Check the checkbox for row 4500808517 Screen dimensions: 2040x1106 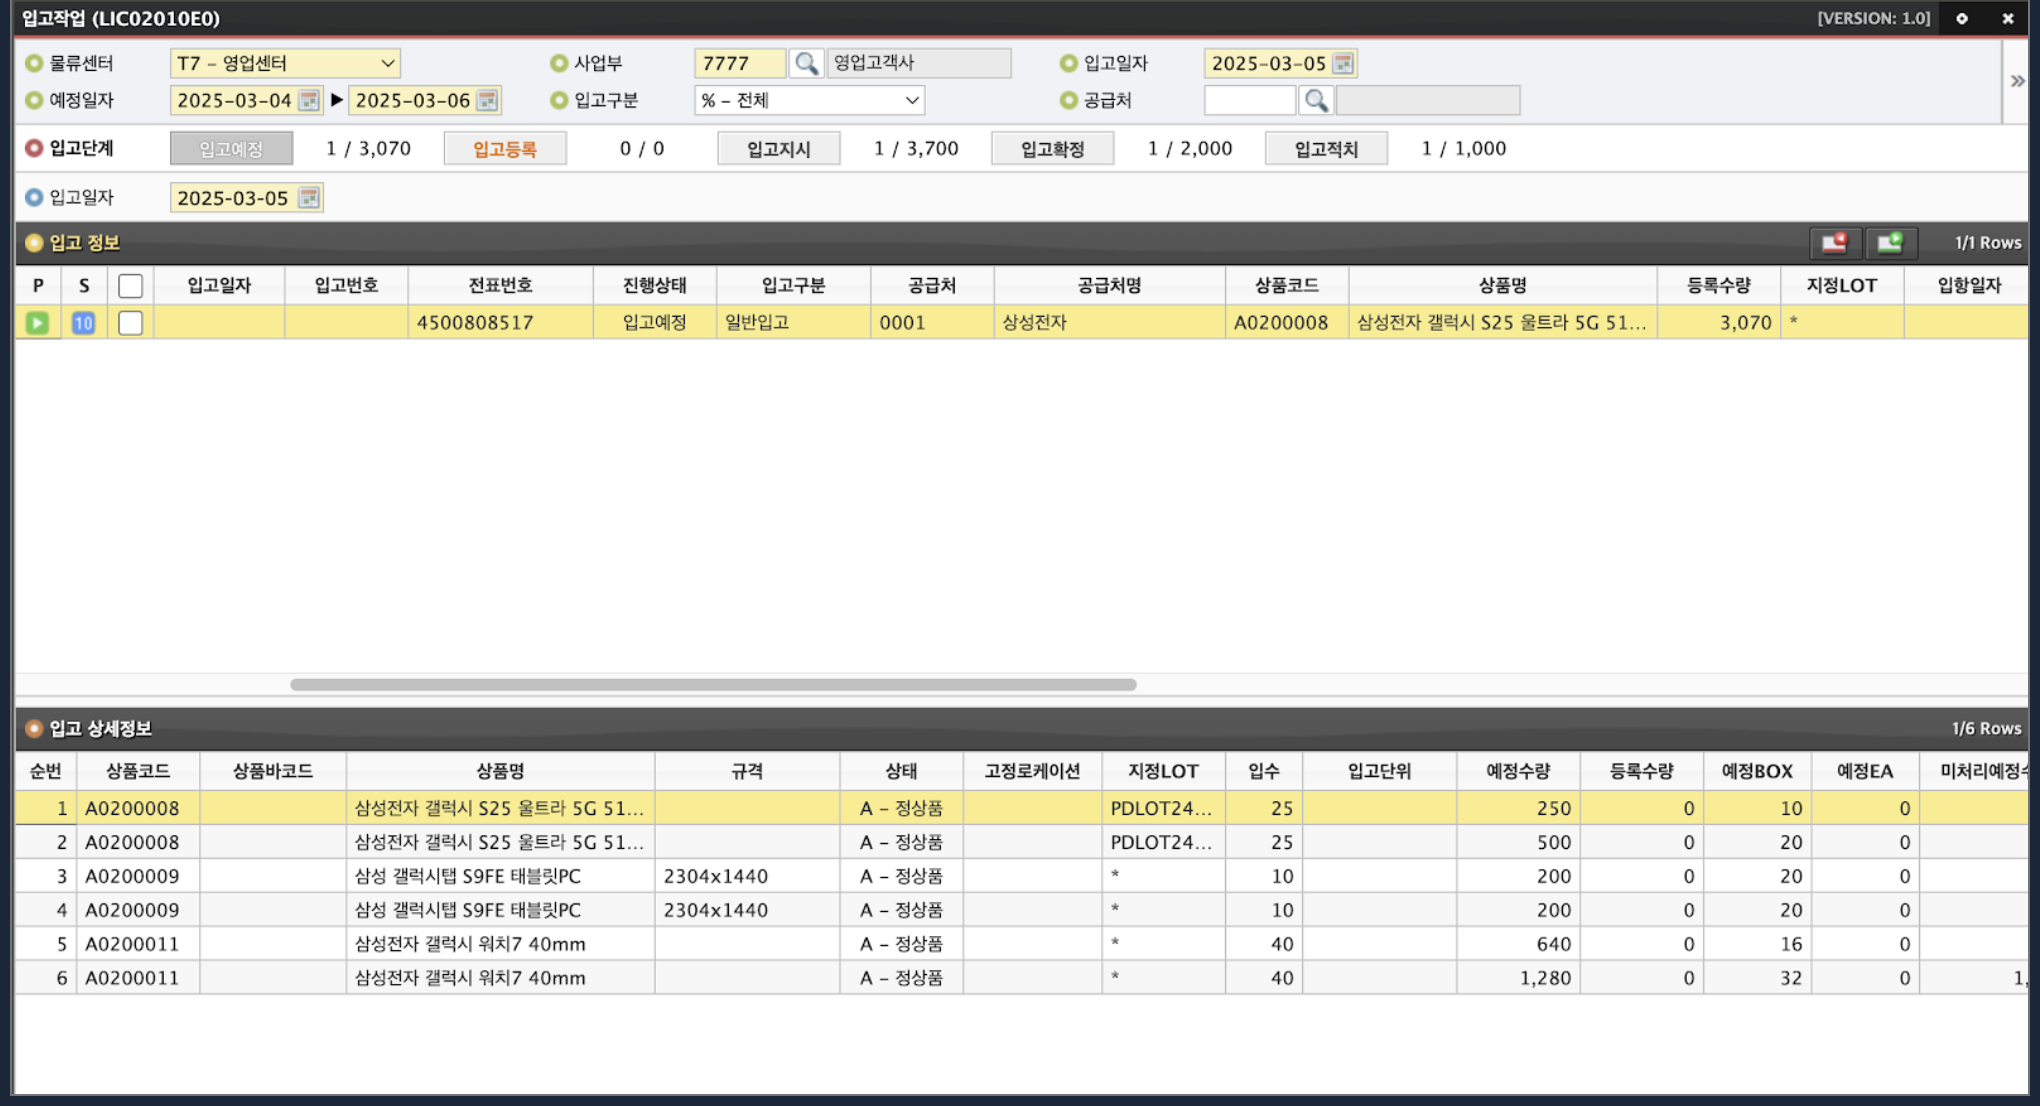[130, 323]
